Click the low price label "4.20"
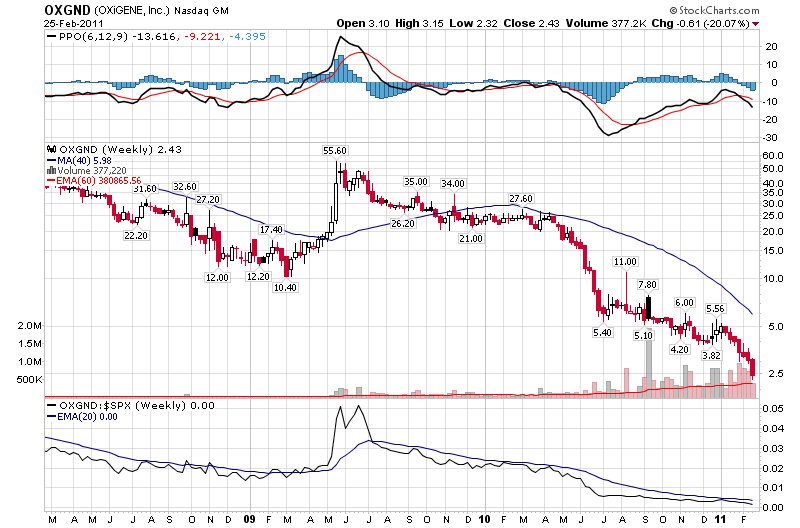 pyautogui.click(x=680, y=349)
